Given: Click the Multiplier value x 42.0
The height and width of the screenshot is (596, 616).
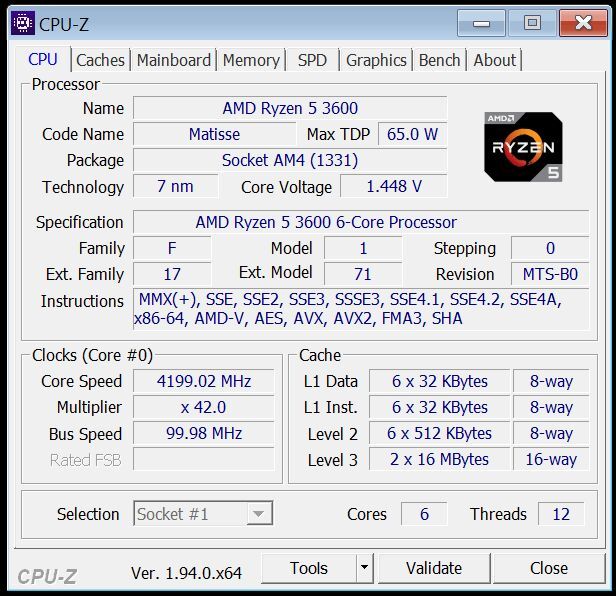Looking at the screenshot, I should tap(204, 407).
